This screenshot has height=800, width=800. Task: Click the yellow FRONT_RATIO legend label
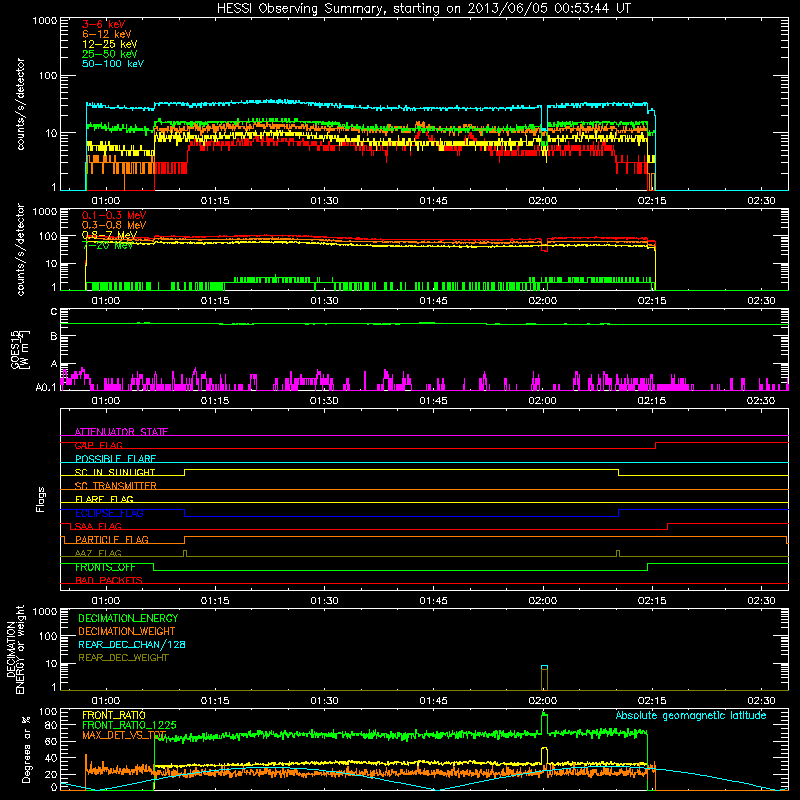tap(114, 715)
